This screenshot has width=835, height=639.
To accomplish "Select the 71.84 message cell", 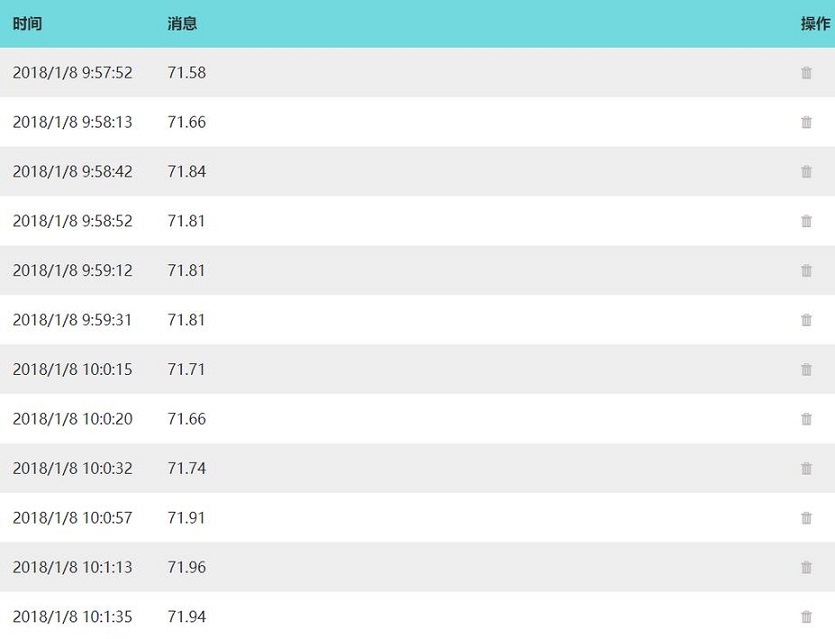I will click(x=186, y=171).
